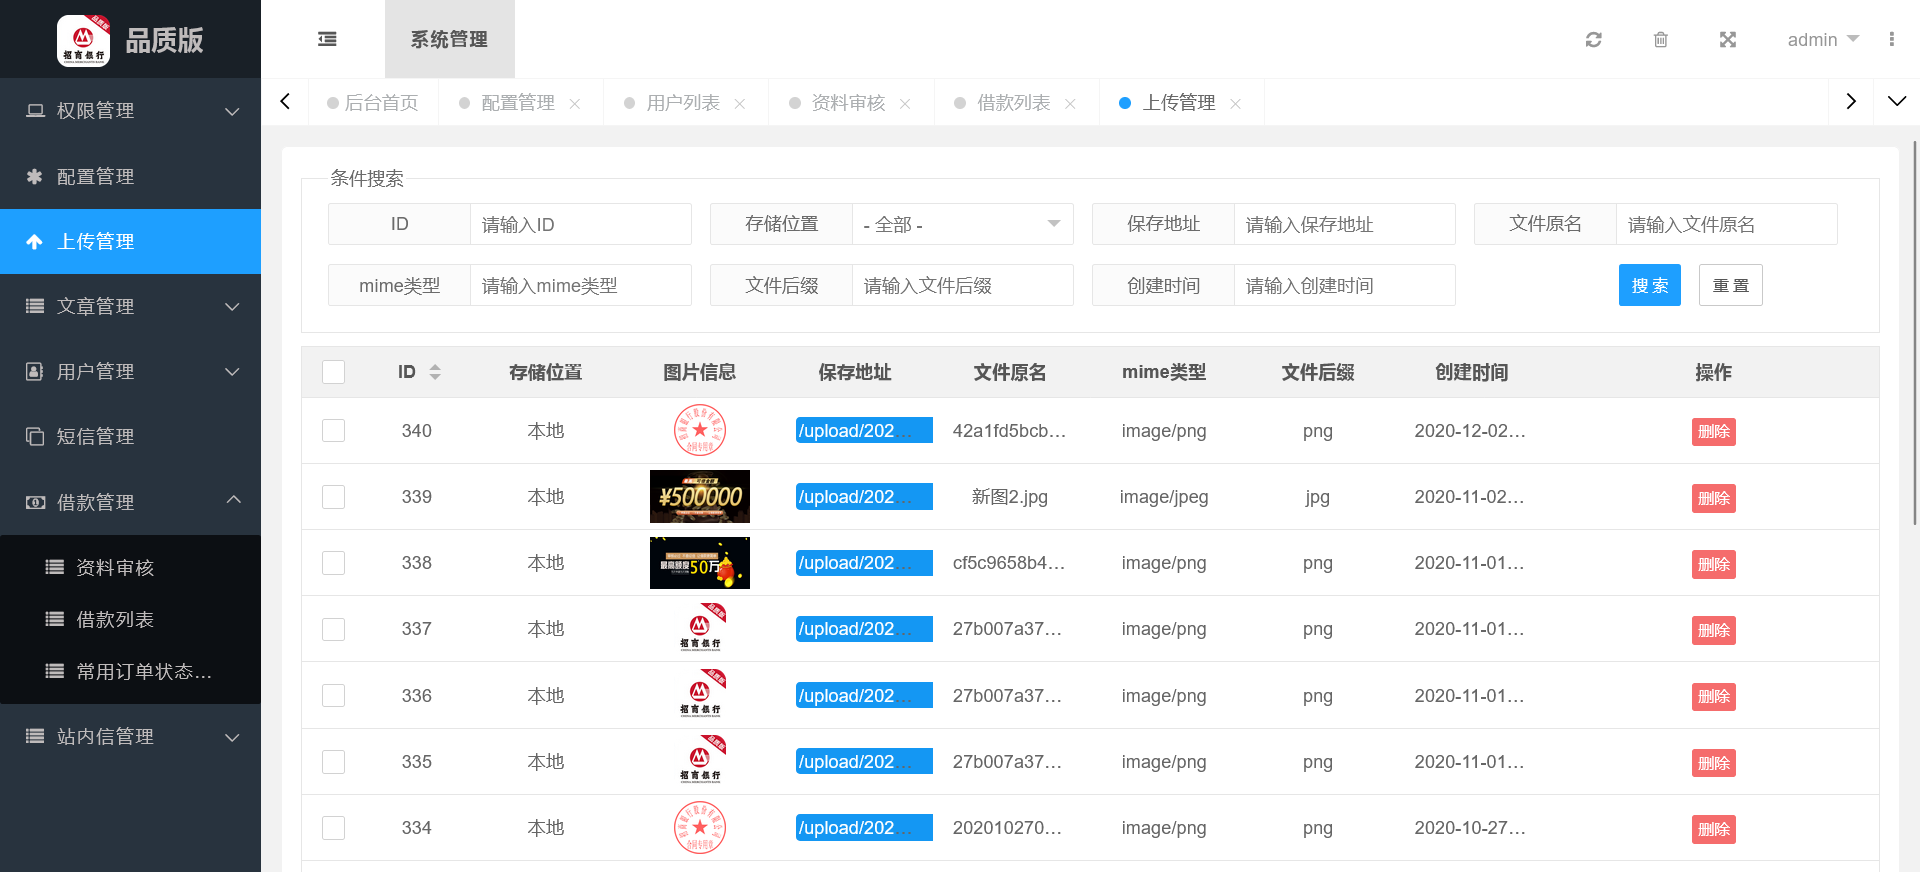This screenshot has height=872, width=1920.
Task: Check the checkbox for row 337
Action: coord(334,629)
